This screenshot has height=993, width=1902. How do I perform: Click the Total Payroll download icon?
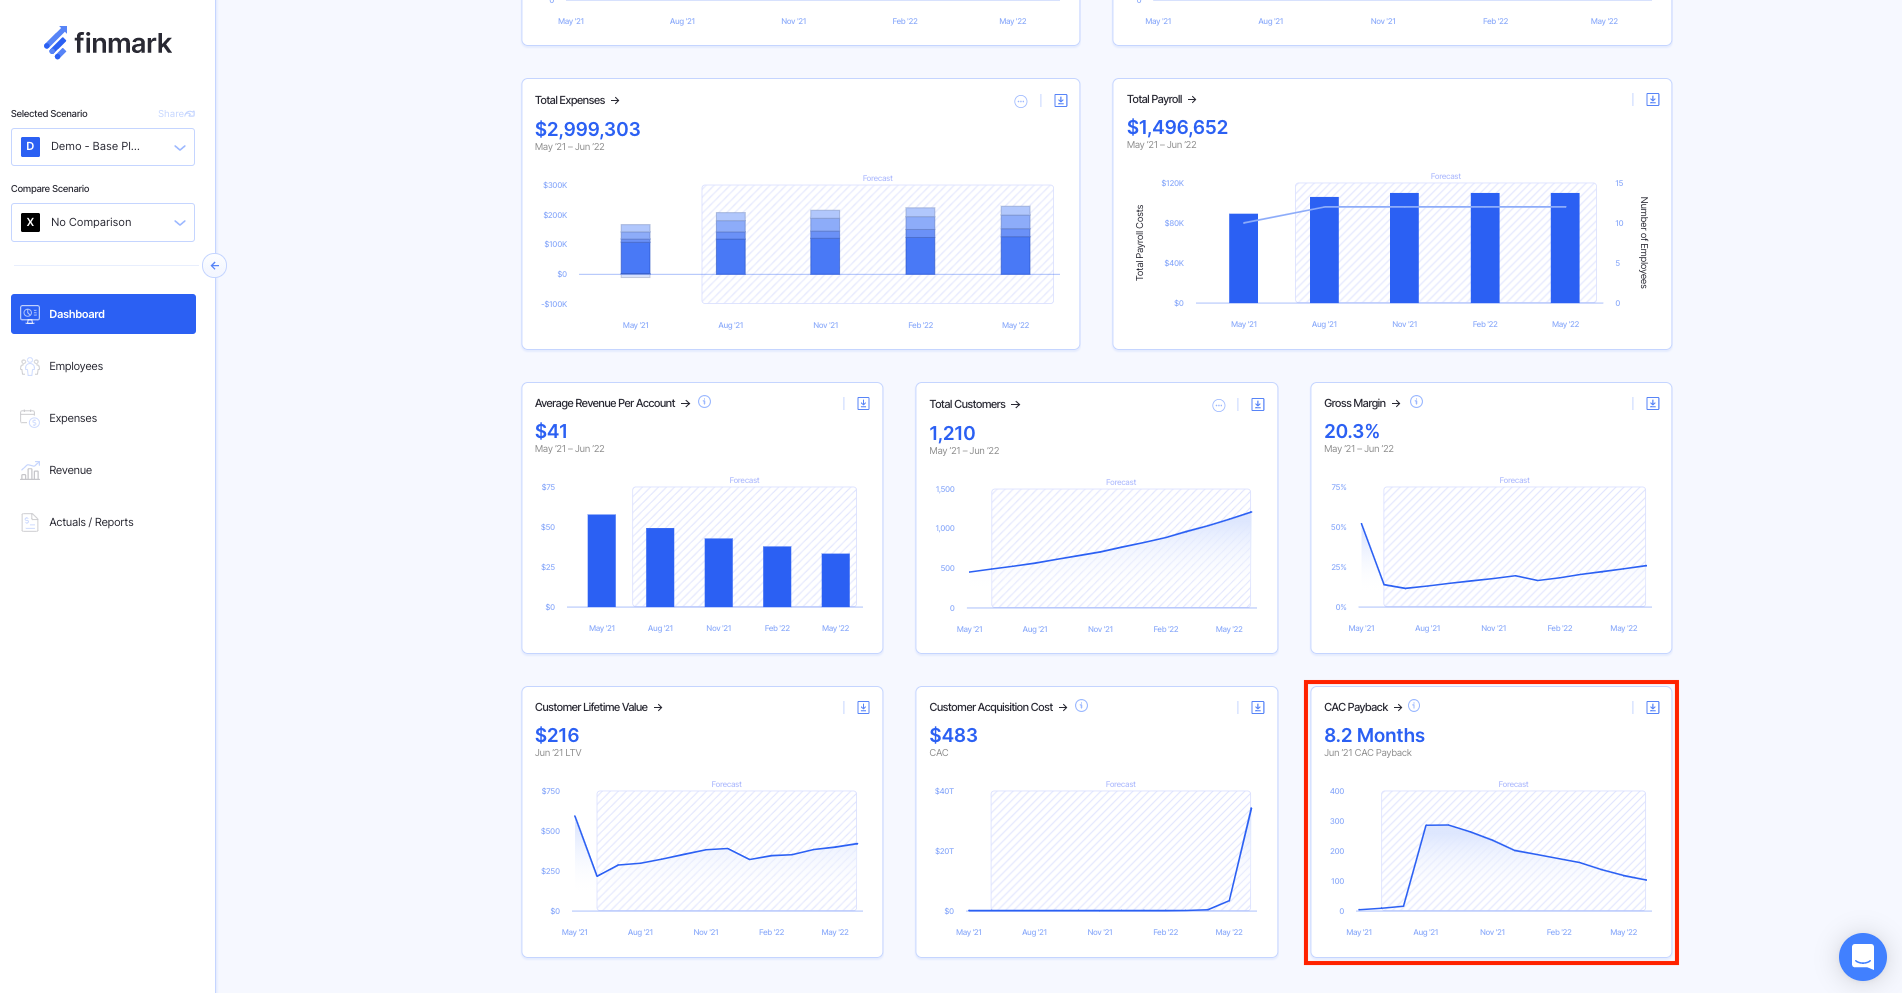[x=1653, y=100]
